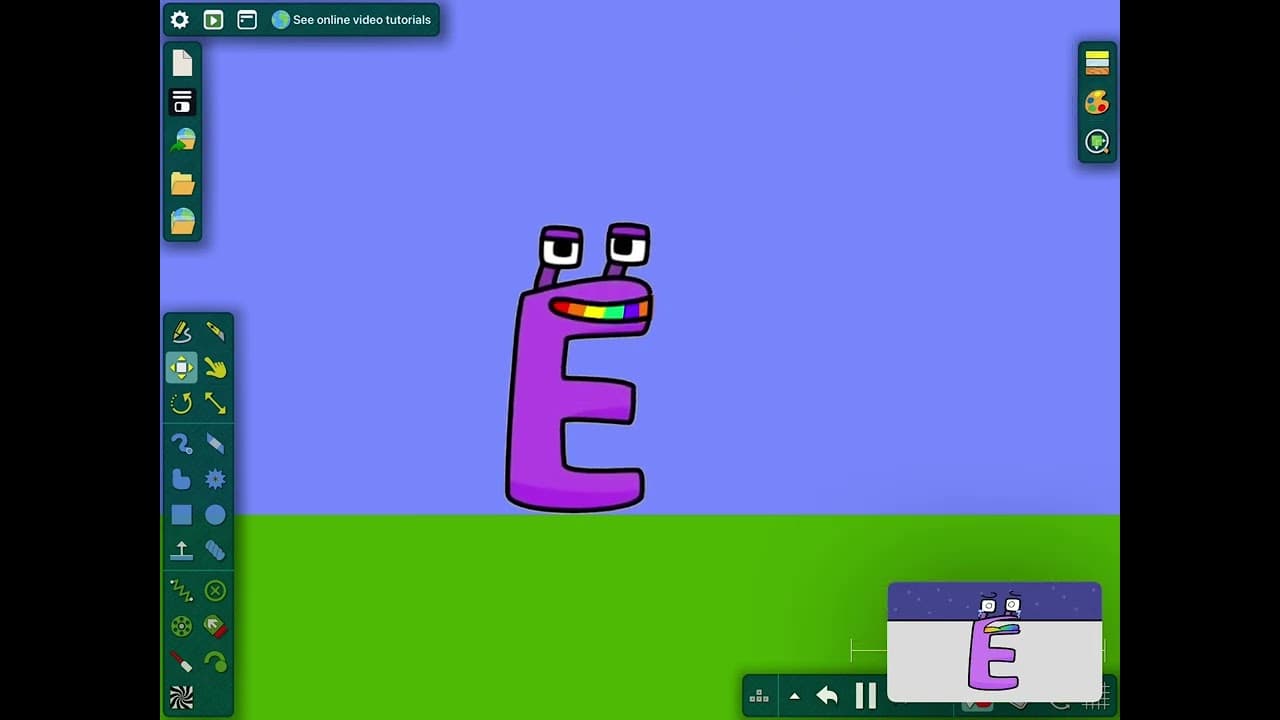Image resolution: width=1280 pixels, height=720 pixels.
Task: Select the yellow utility knife tool
Action: tap(215, 332)
